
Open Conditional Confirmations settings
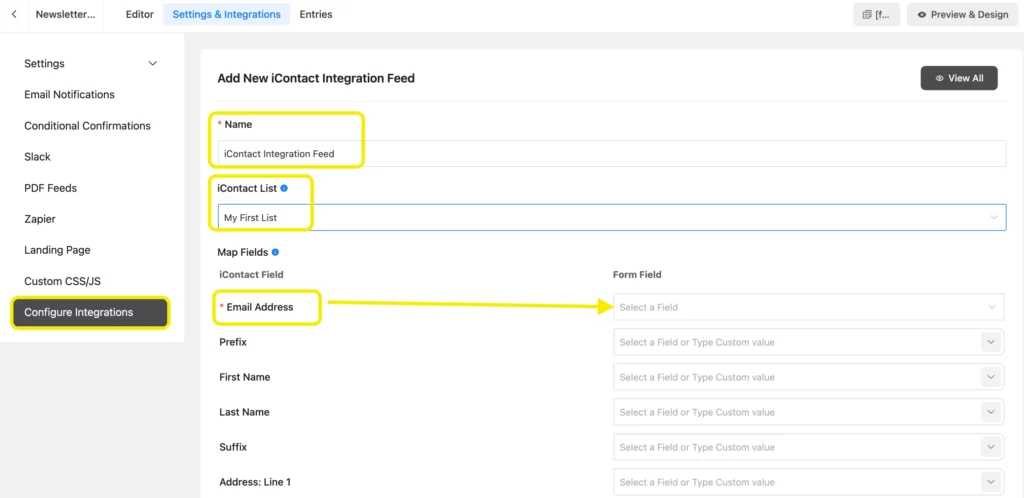(88, 126)
